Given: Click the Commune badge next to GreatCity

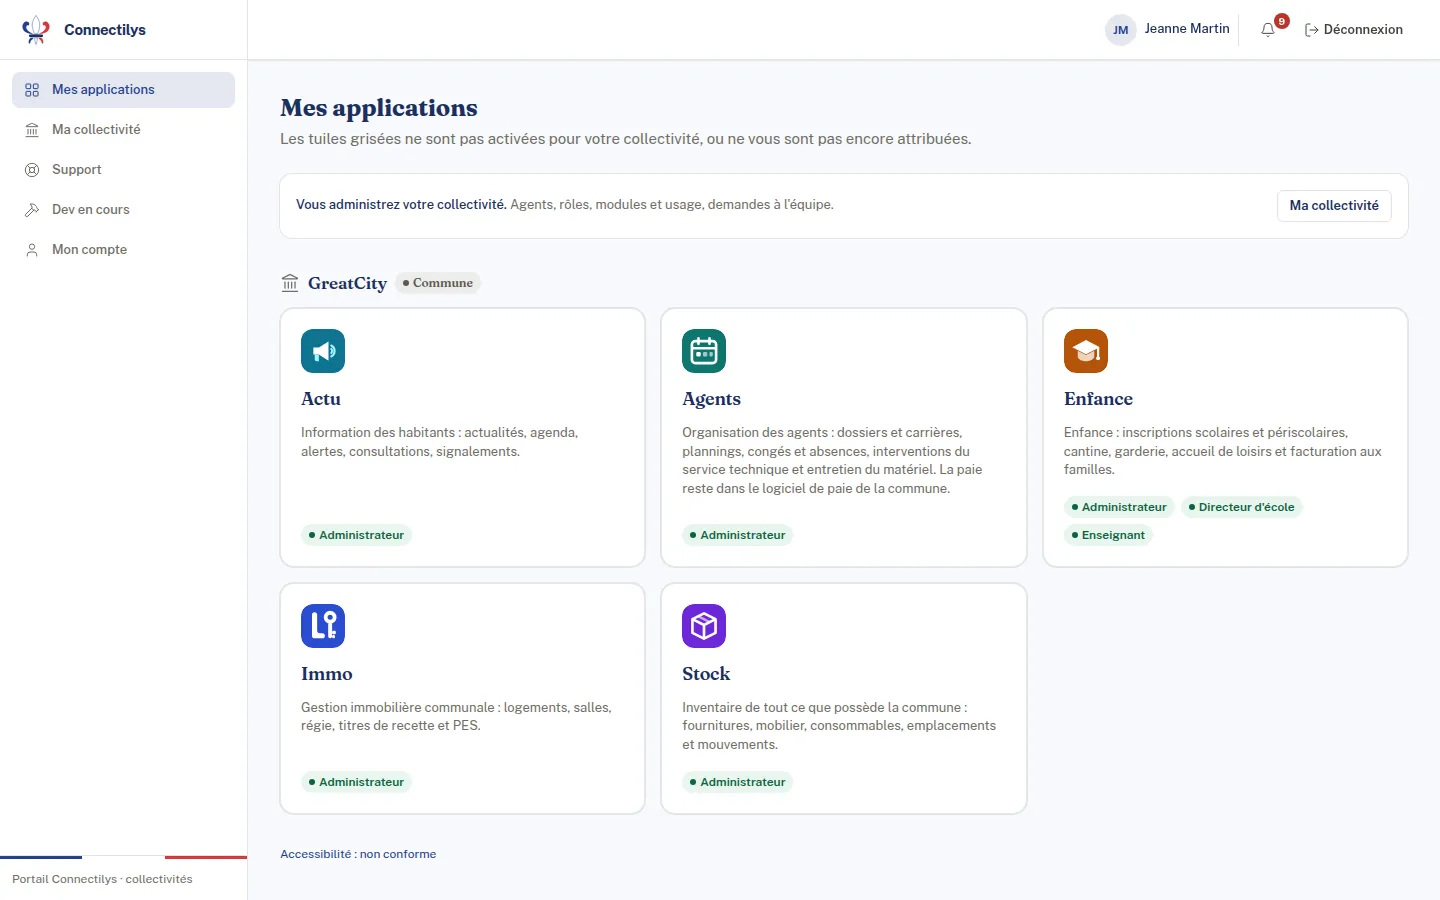Looking at the screenshot, I should coord(438,283).
